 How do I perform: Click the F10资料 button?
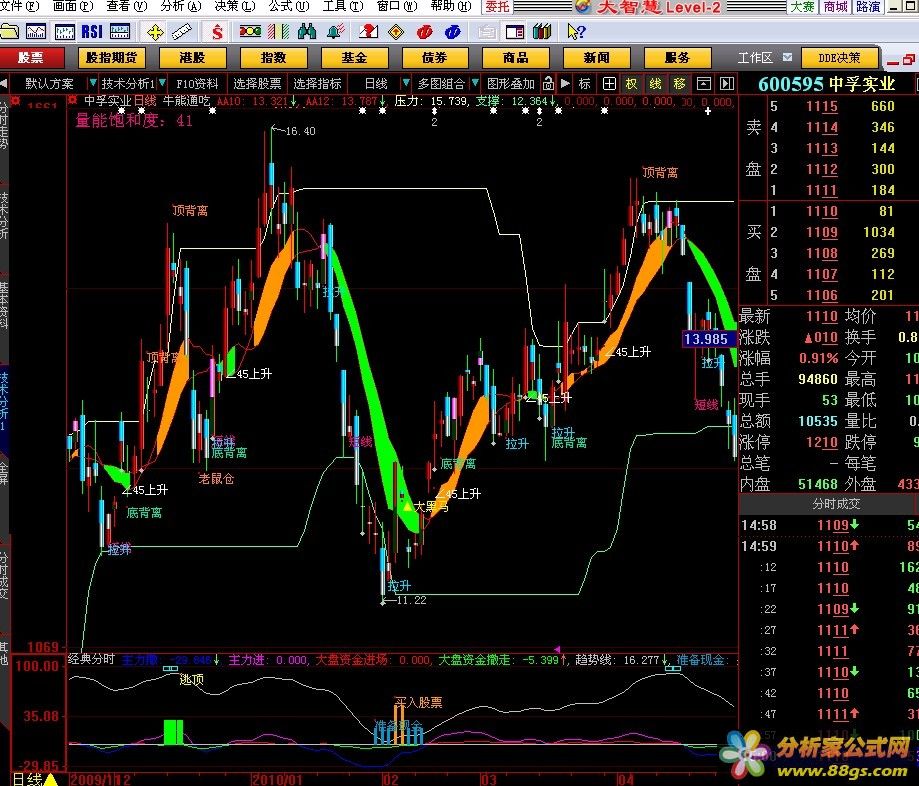click(x=197, y=83)
